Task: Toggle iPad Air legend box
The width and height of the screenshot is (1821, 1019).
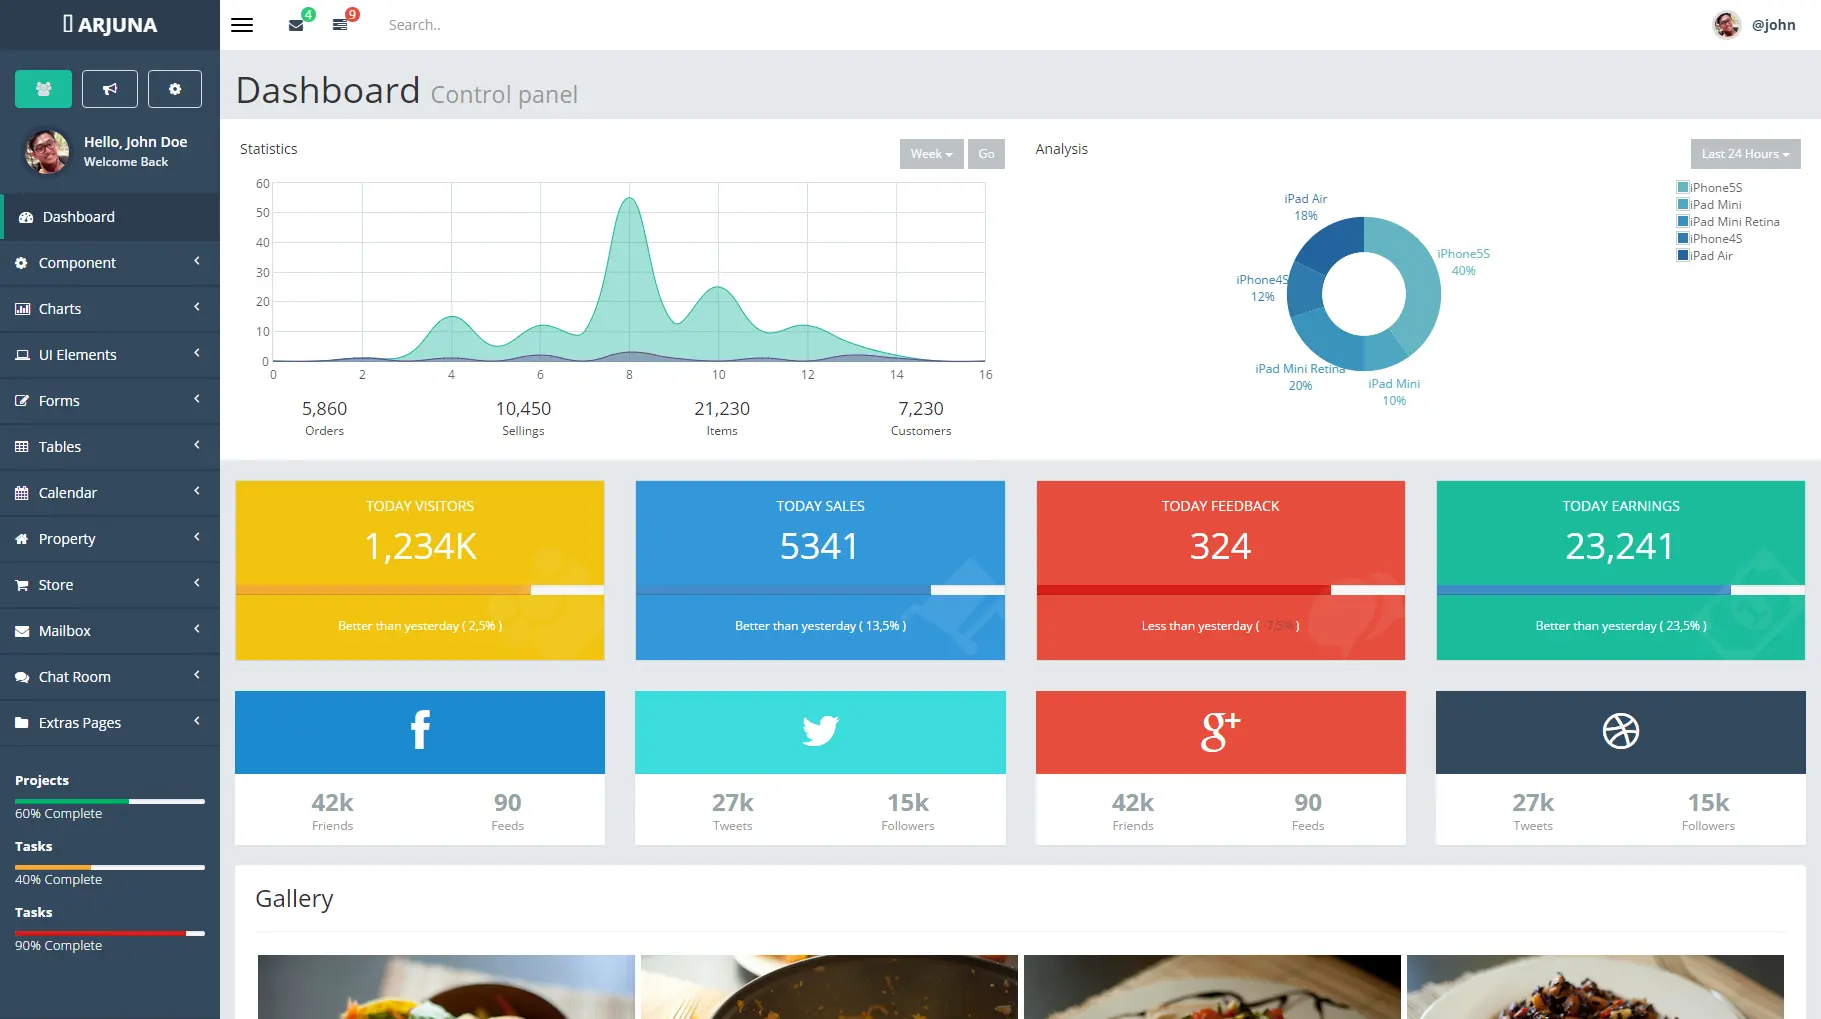Action: coord(1683,255)
